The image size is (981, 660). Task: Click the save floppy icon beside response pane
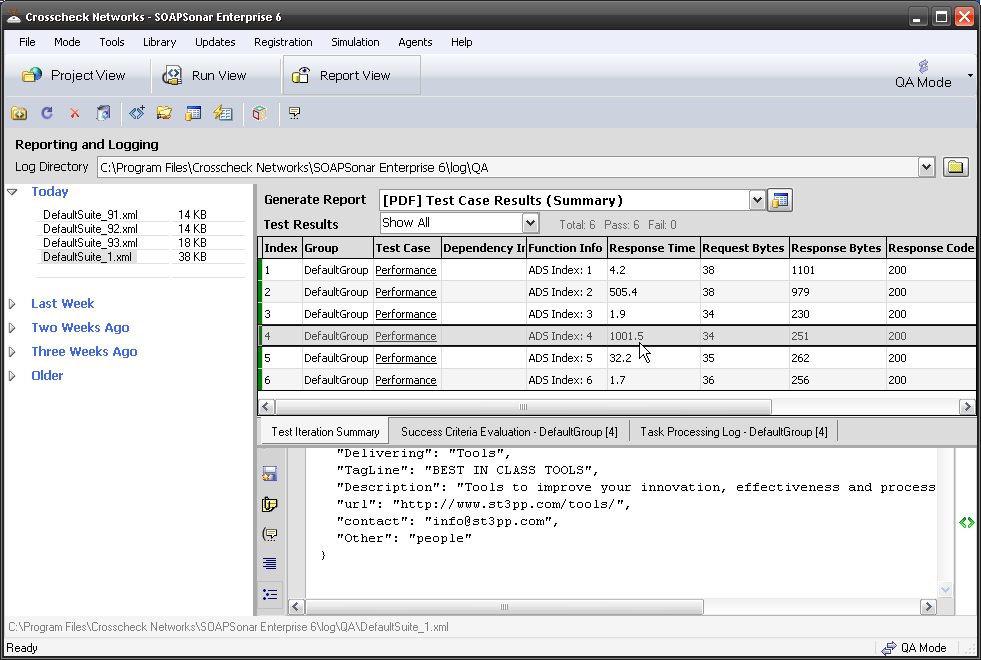click(270, 474)
